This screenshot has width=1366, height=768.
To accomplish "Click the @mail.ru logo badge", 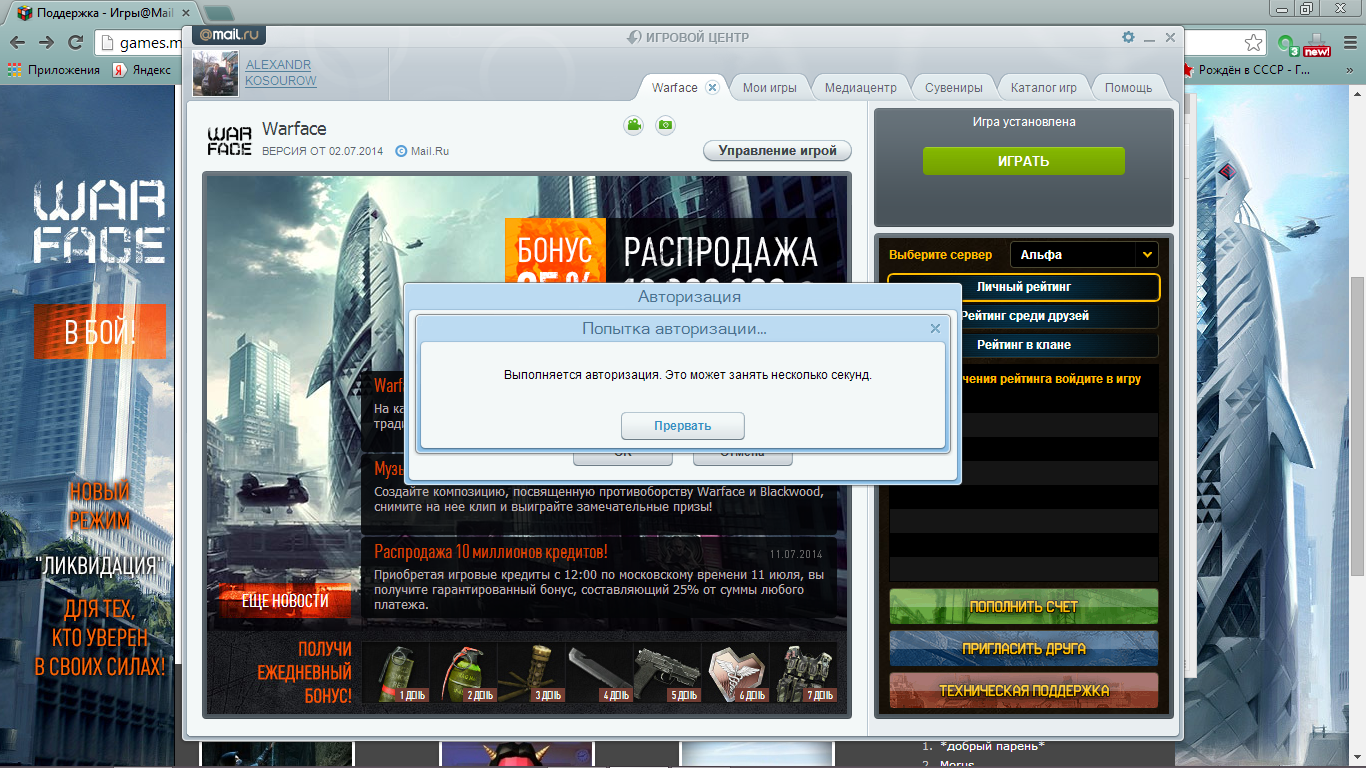I will coord(228,36).
